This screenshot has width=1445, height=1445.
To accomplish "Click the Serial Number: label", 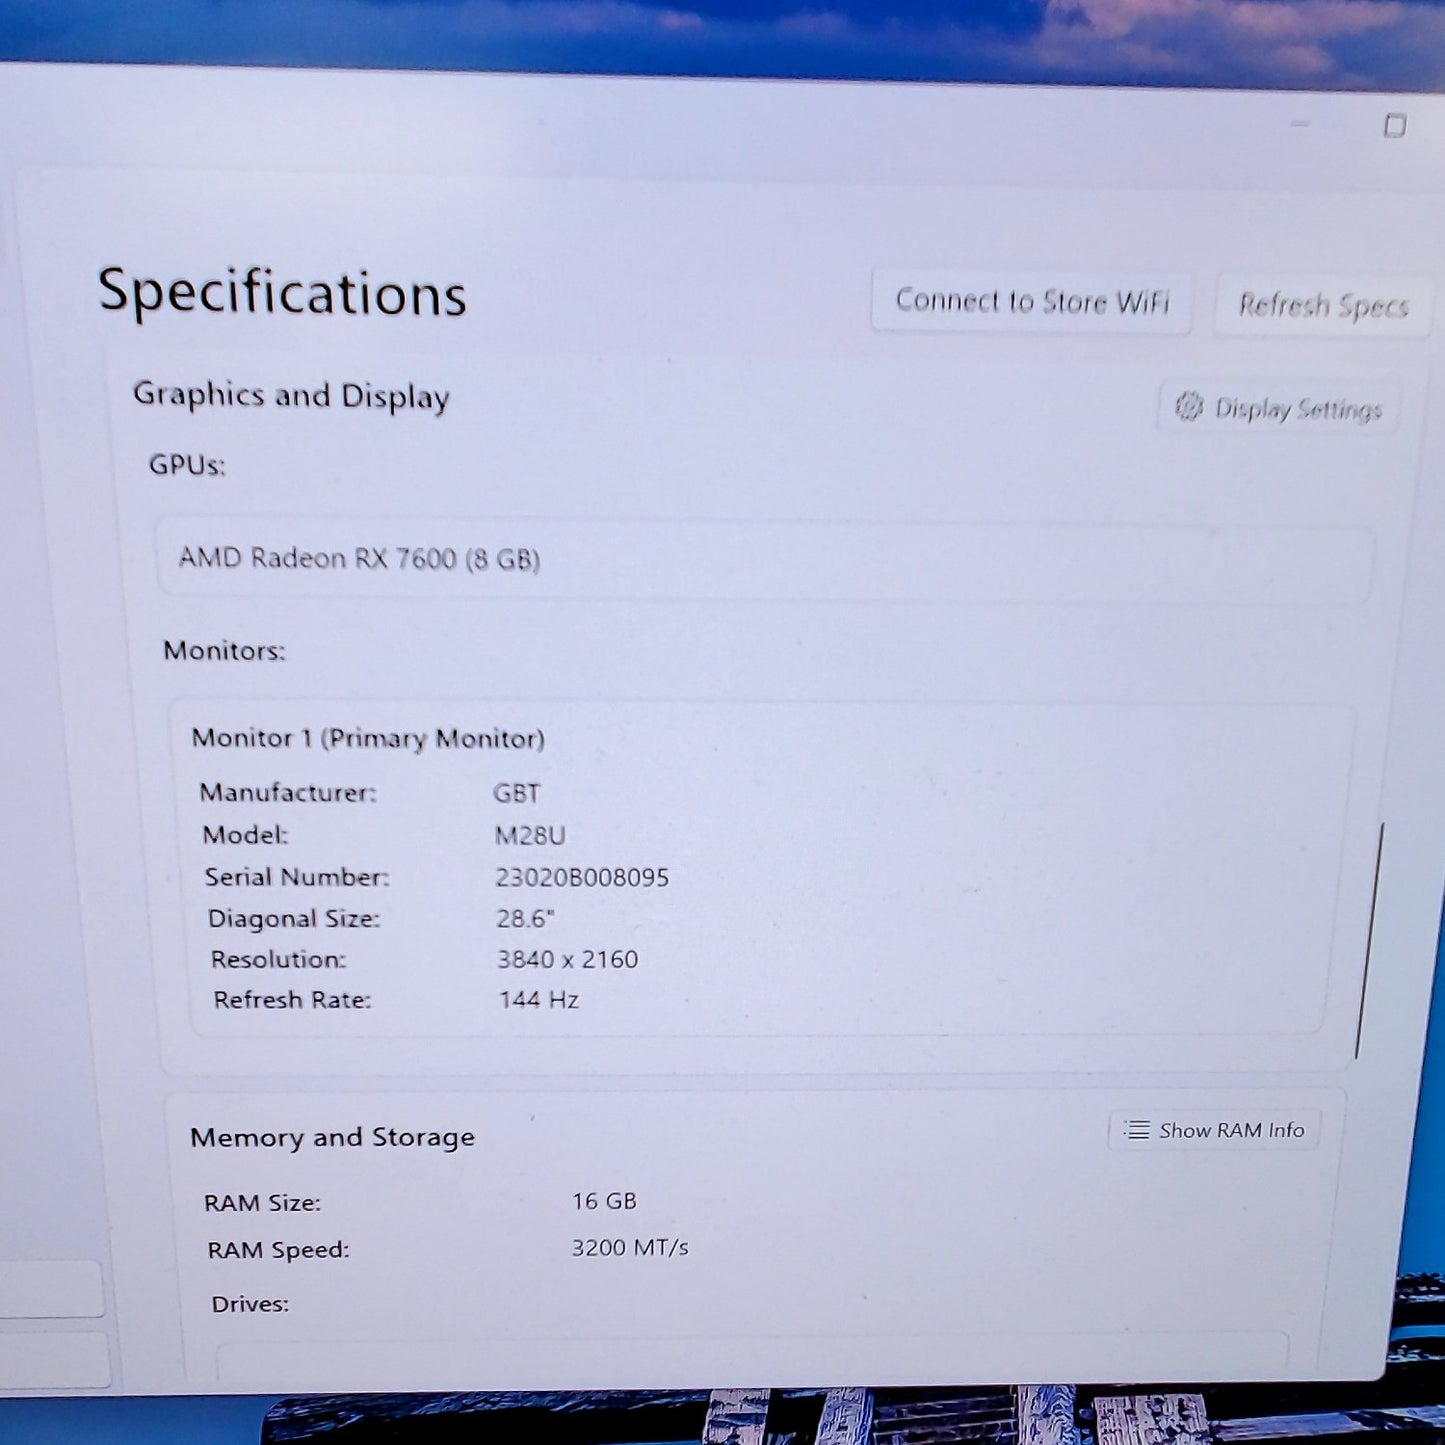I will point(297,877).
